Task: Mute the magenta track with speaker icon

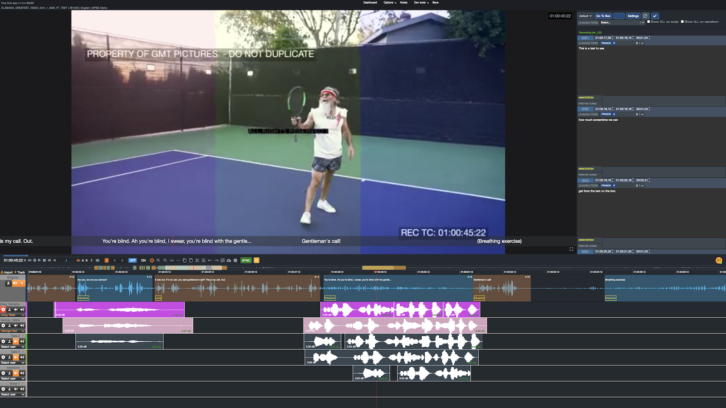Action: (16, 309)
